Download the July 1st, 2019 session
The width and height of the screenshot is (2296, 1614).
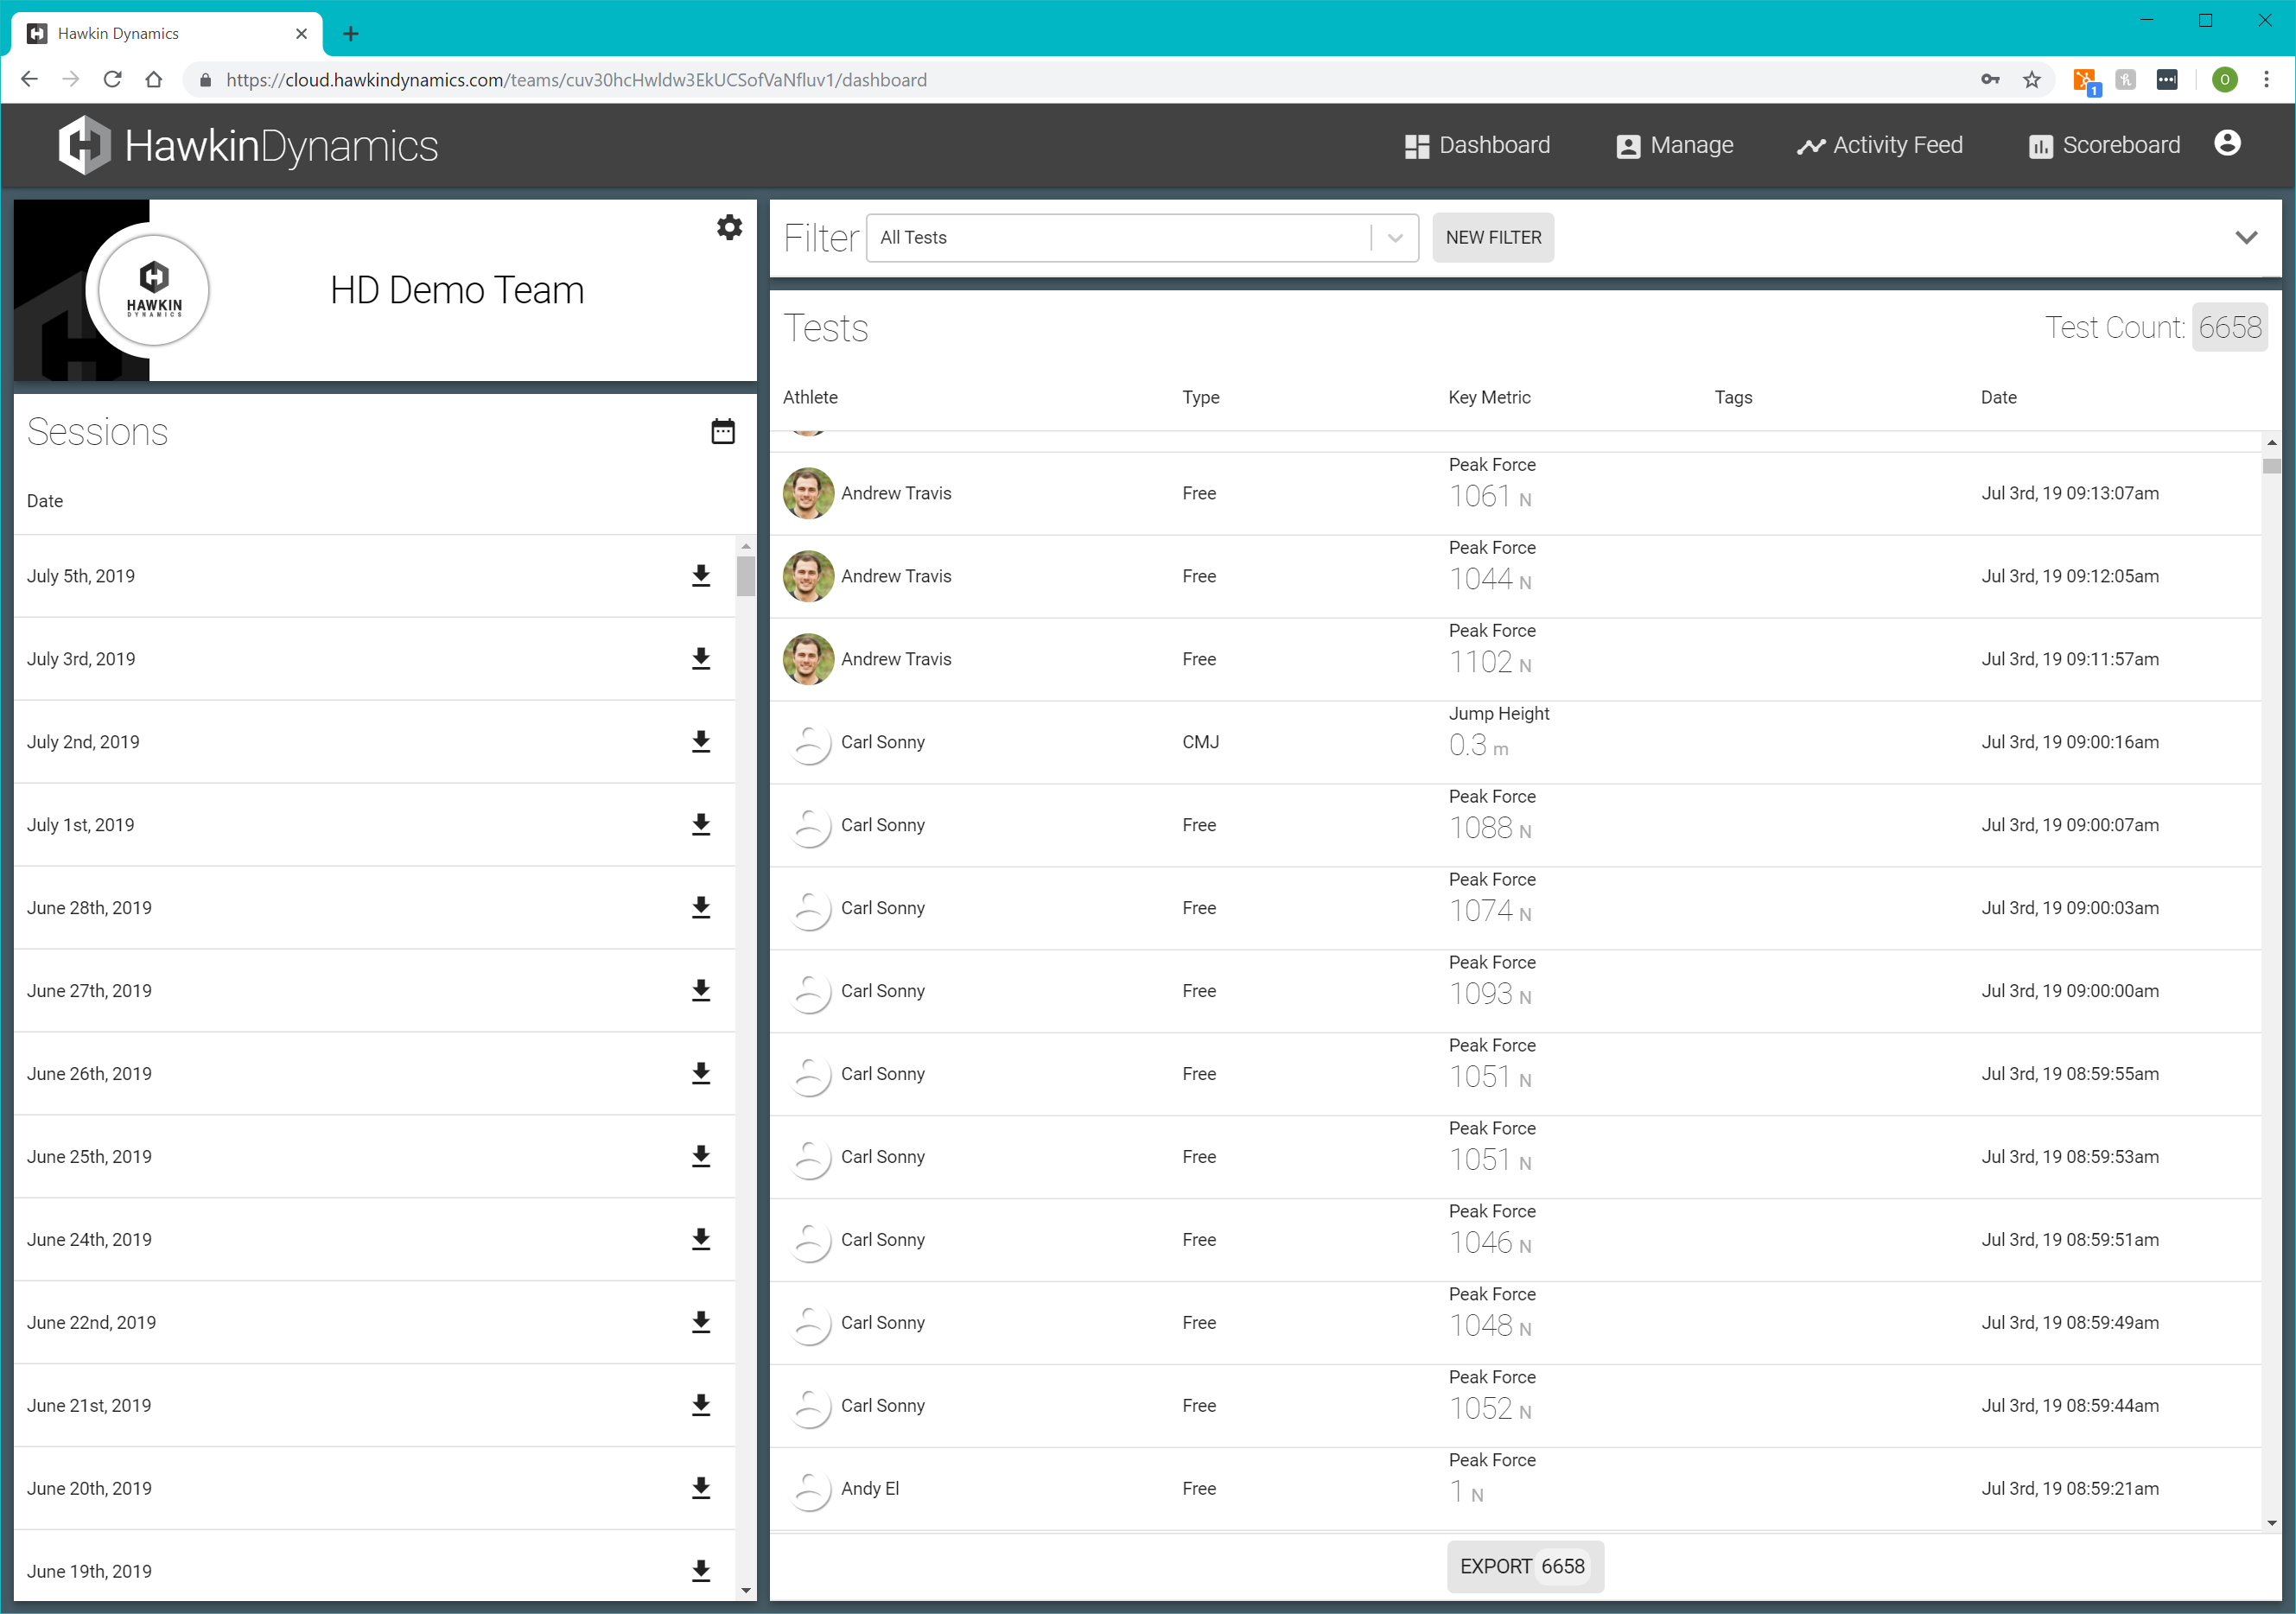coord(701,825)
